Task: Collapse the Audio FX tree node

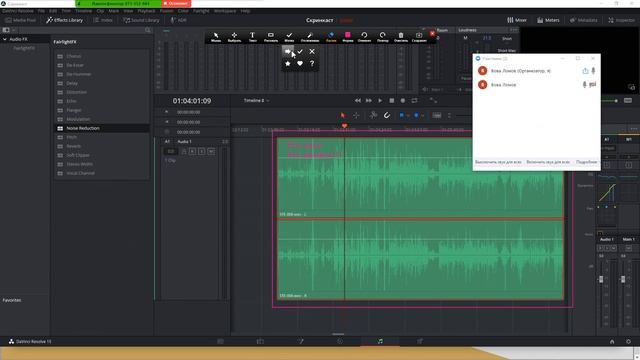Action: point(5,39)
